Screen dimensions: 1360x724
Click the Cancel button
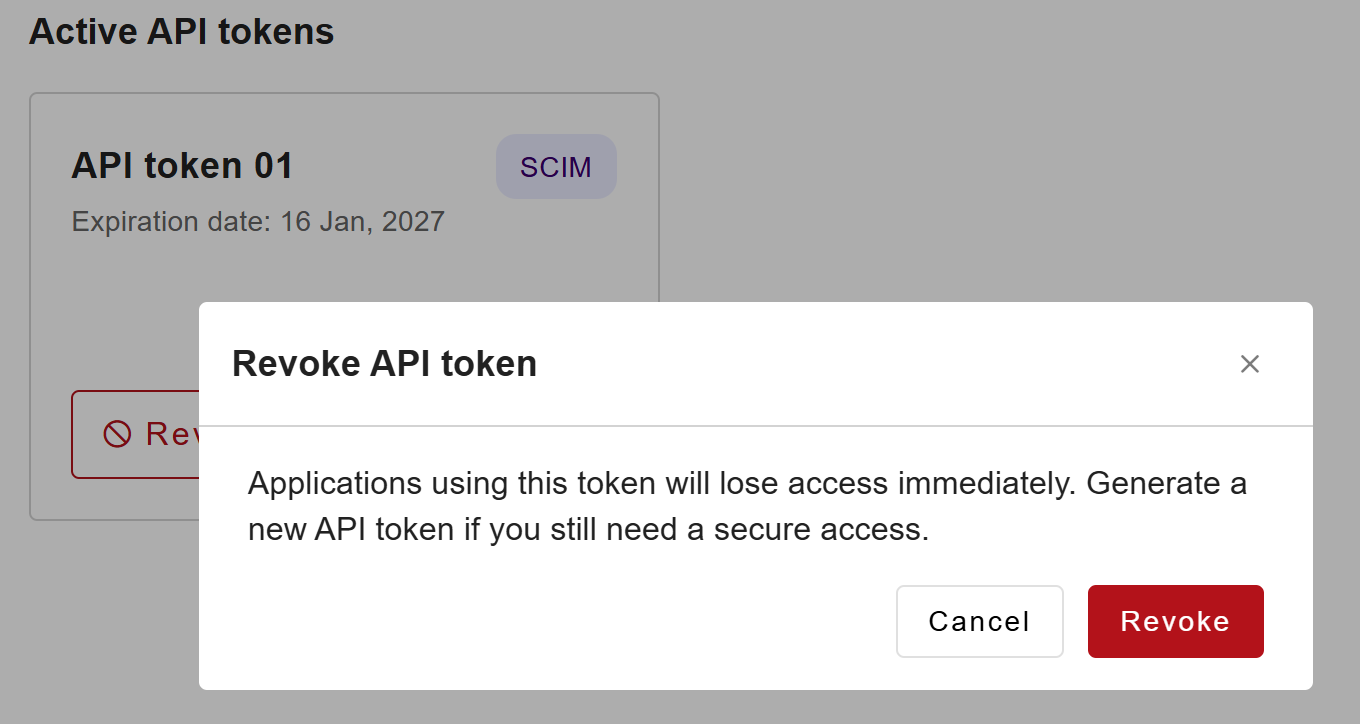coord(979,621)
